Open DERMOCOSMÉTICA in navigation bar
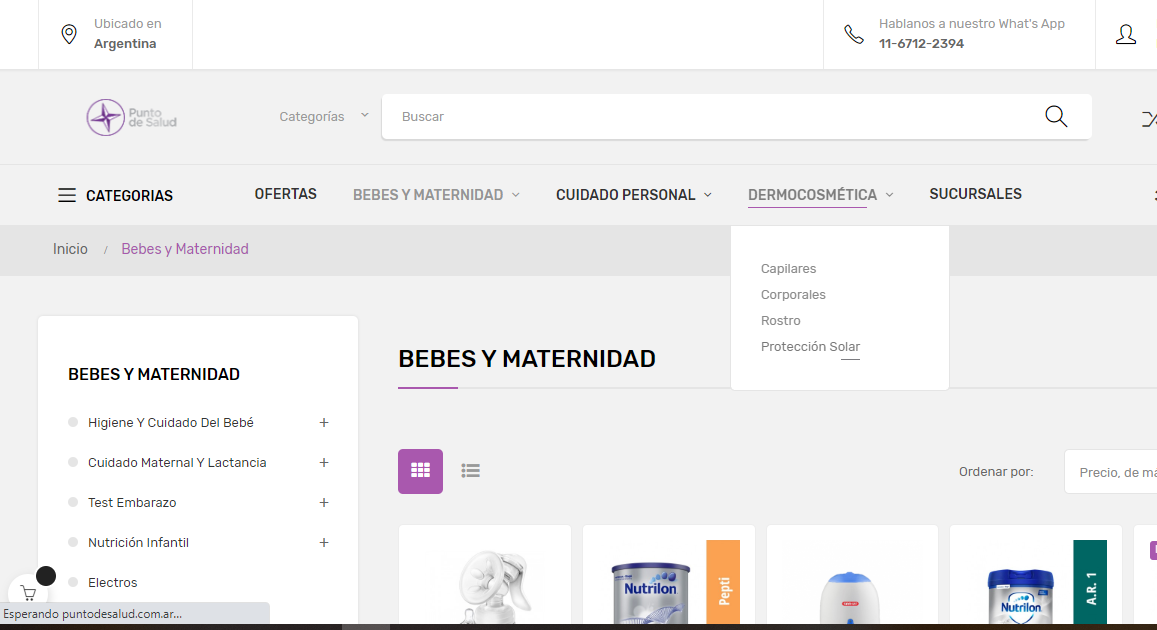 click(x=812, y=195)
